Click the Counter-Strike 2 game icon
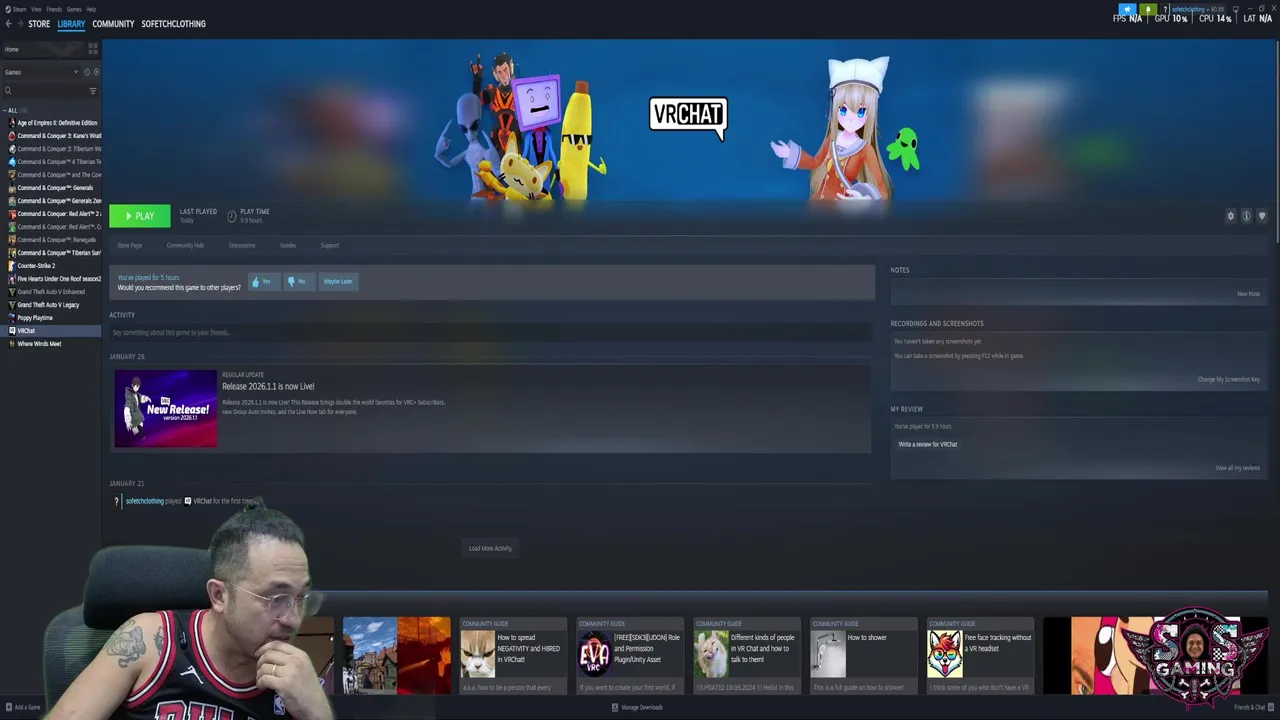 (x=12, y=266)
